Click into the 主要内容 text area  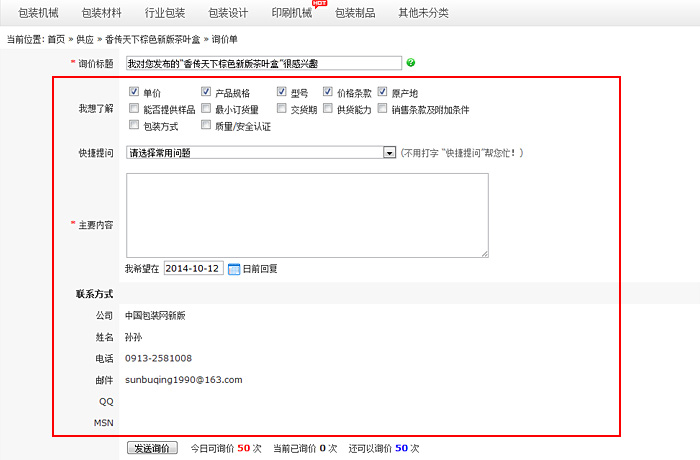tap(307, 215)
